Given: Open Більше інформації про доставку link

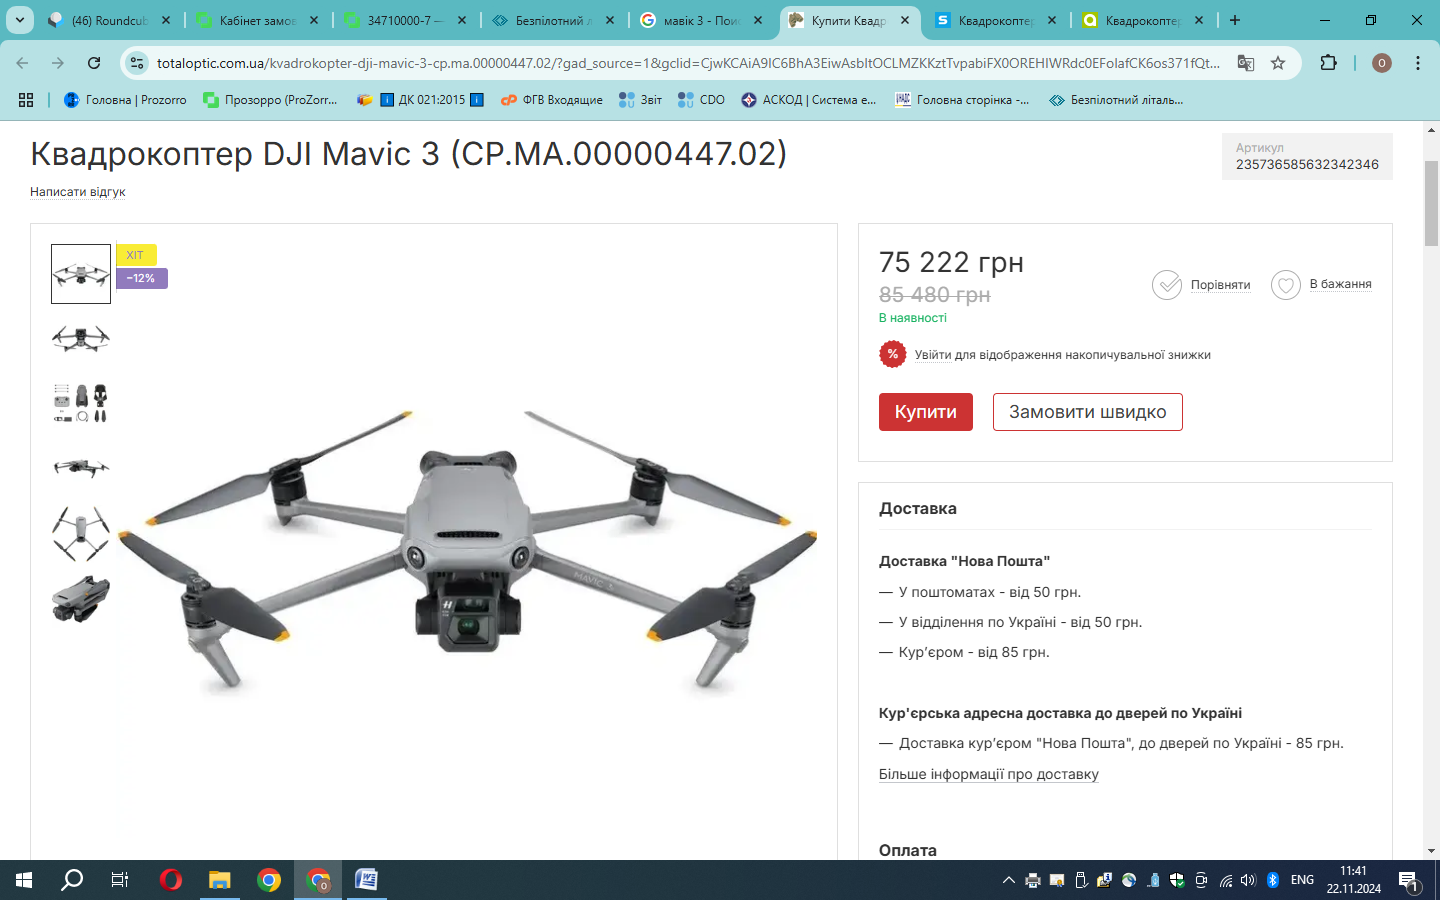Looking at the screenshot, I should coord(989,775).
